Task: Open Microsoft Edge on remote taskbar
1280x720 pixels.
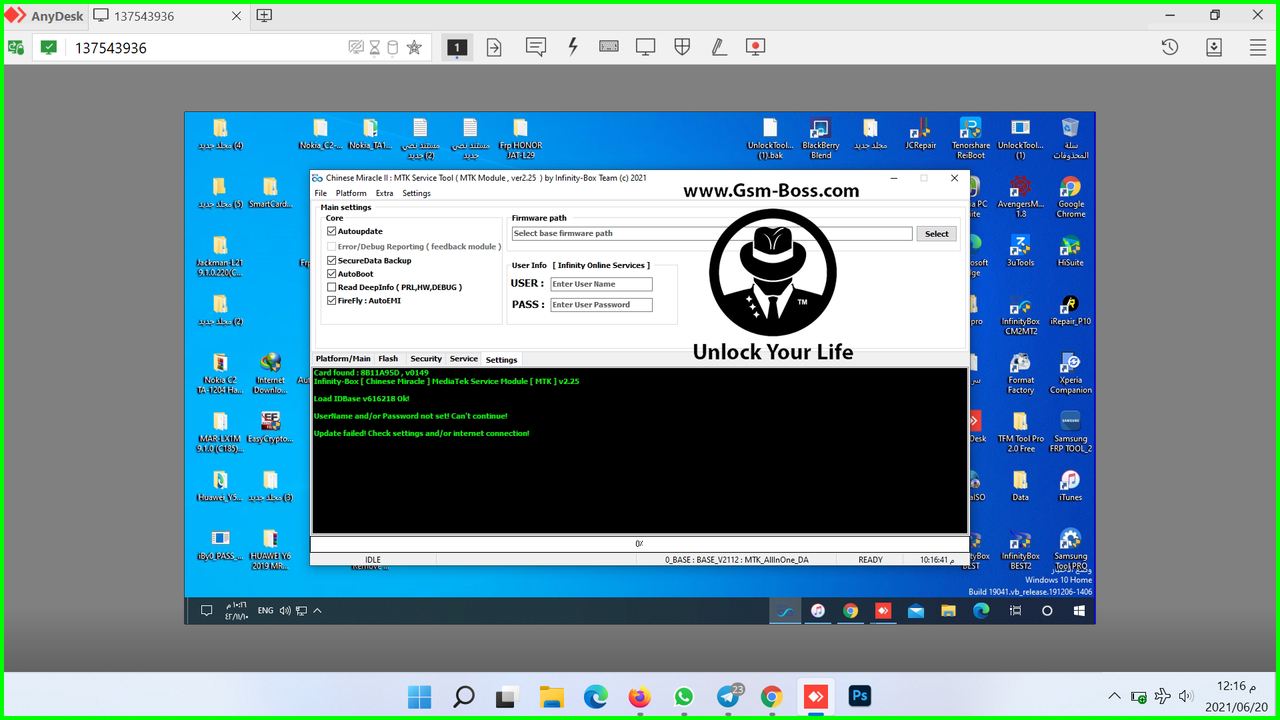Action: point(982,611)
